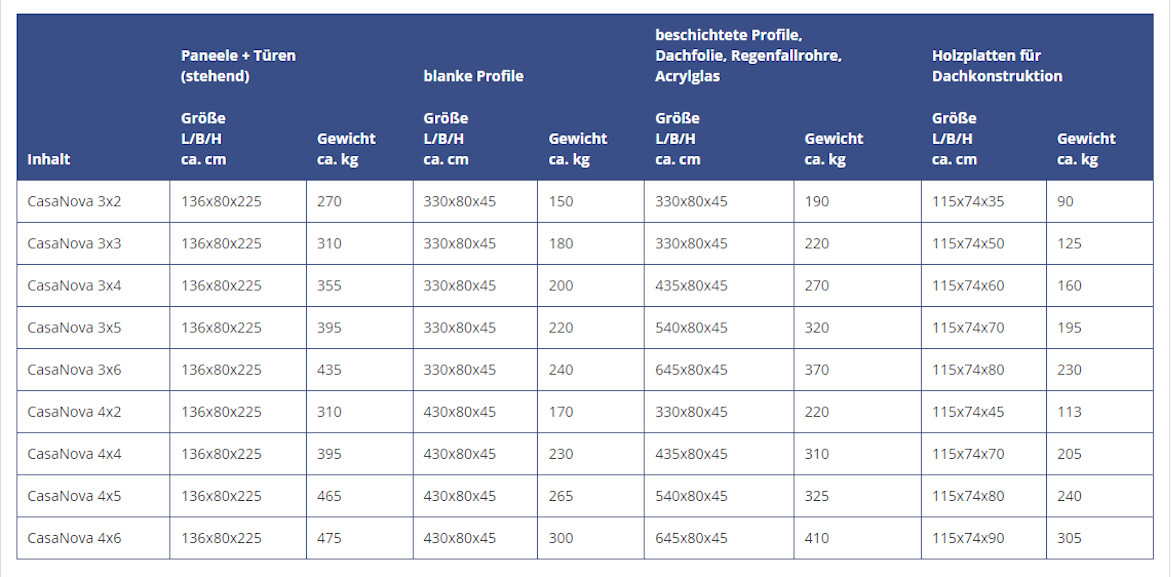The image size is (1171, 577).
Task: Select the CasaNova 3x4 row label
Action: pyautogui.click(x=74, y=286)
